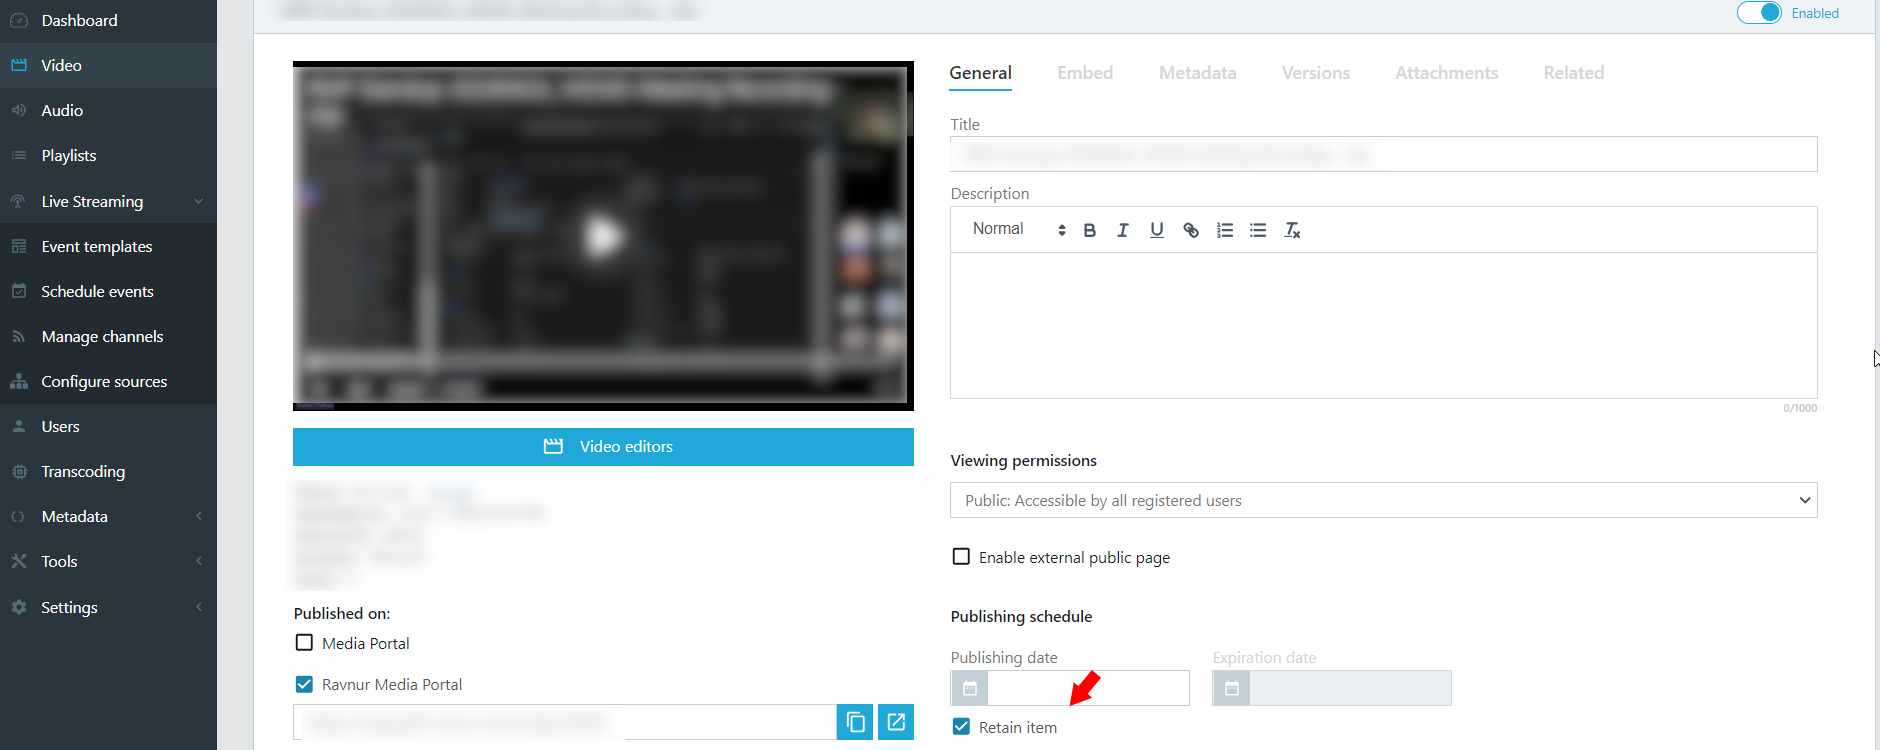Image resolution: width=1880 pixels, height=750 pixels.
Task: Toggle underline text formatting
Action: tap(1157, 230)
